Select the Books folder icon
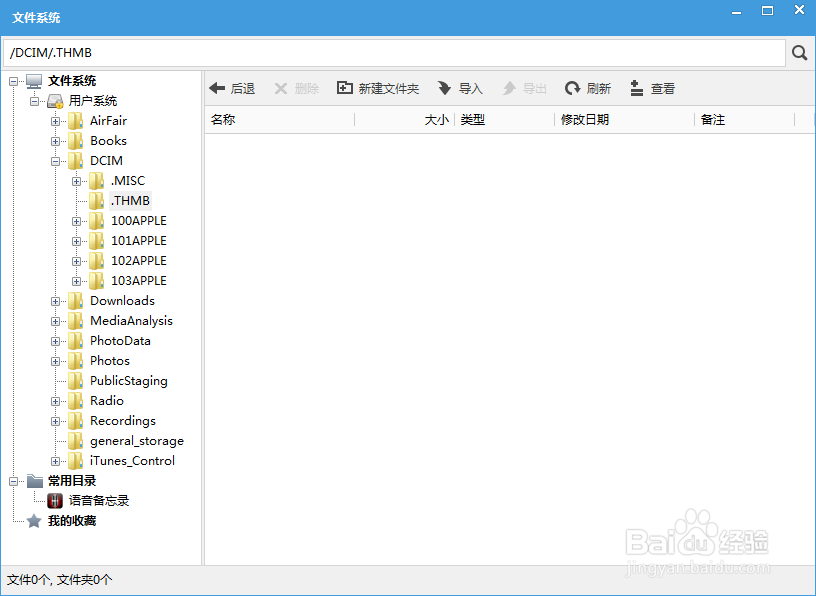 click(x=75, y=141)
